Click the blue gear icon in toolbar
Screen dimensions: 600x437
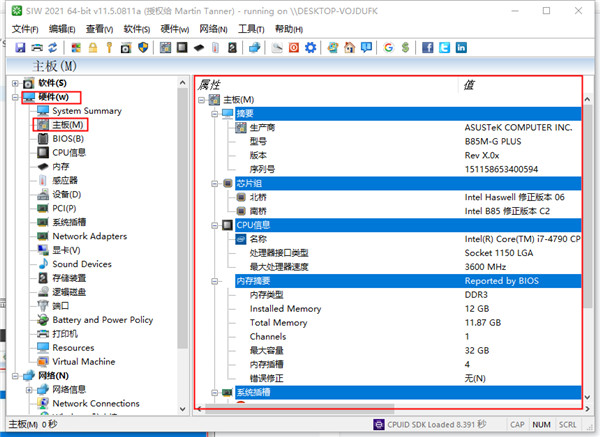click(311, 47)
